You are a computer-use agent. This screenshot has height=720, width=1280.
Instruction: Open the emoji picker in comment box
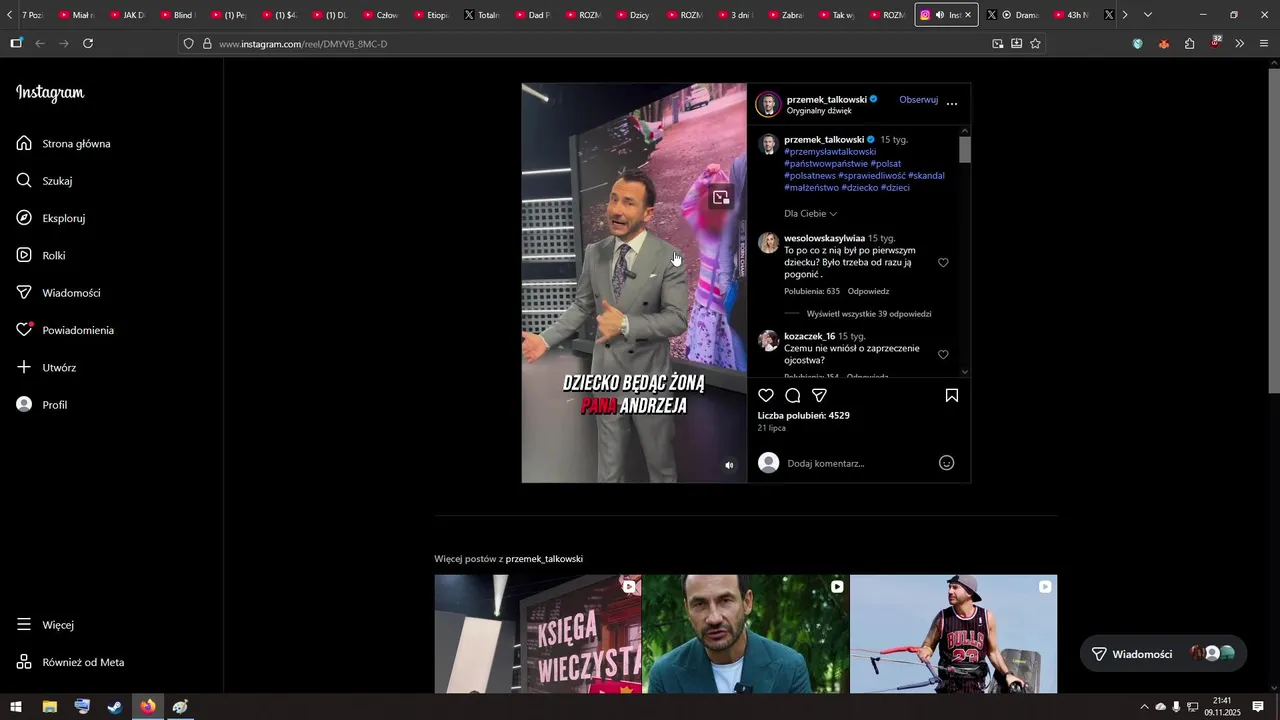click(x=947, y=463)
